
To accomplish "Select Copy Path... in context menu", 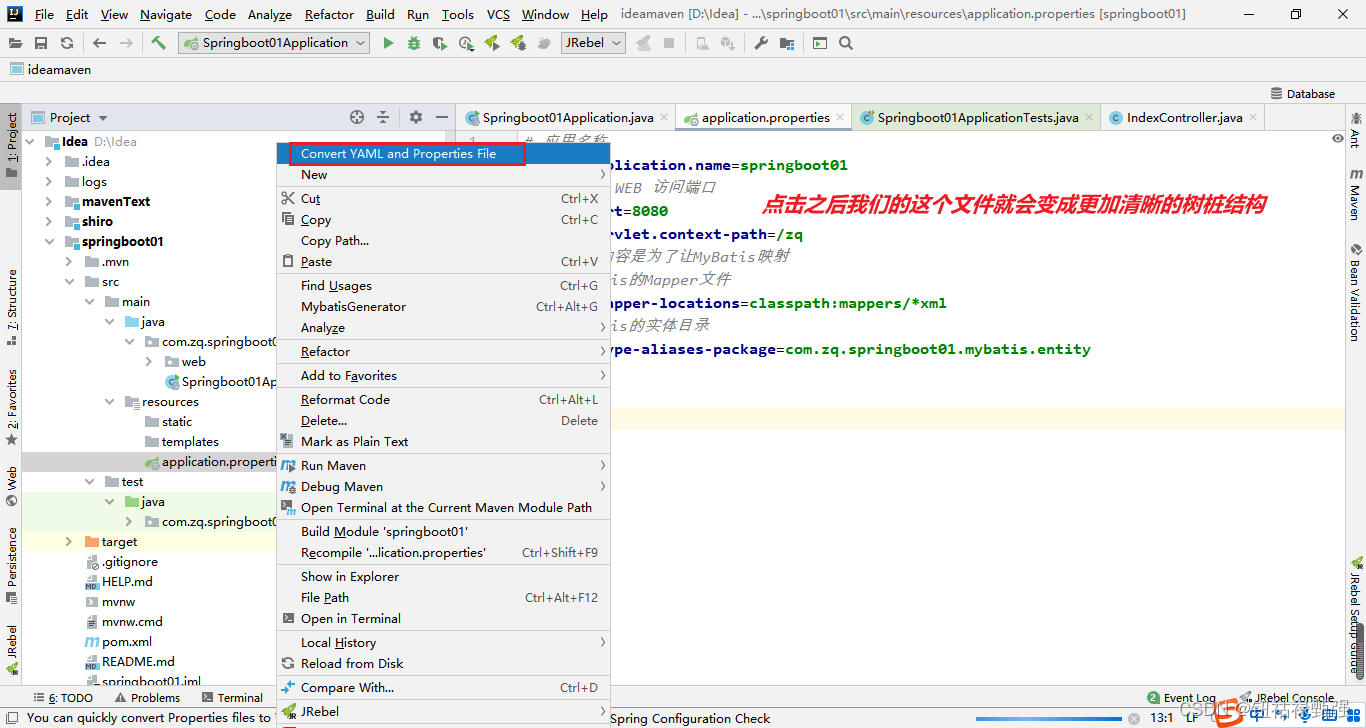I will 443,241.
